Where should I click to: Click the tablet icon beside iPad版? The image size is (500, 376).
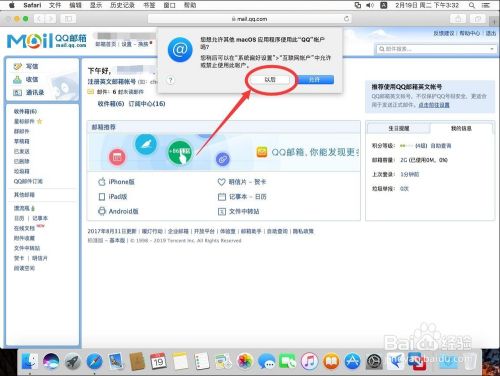(x=102, y=197)
